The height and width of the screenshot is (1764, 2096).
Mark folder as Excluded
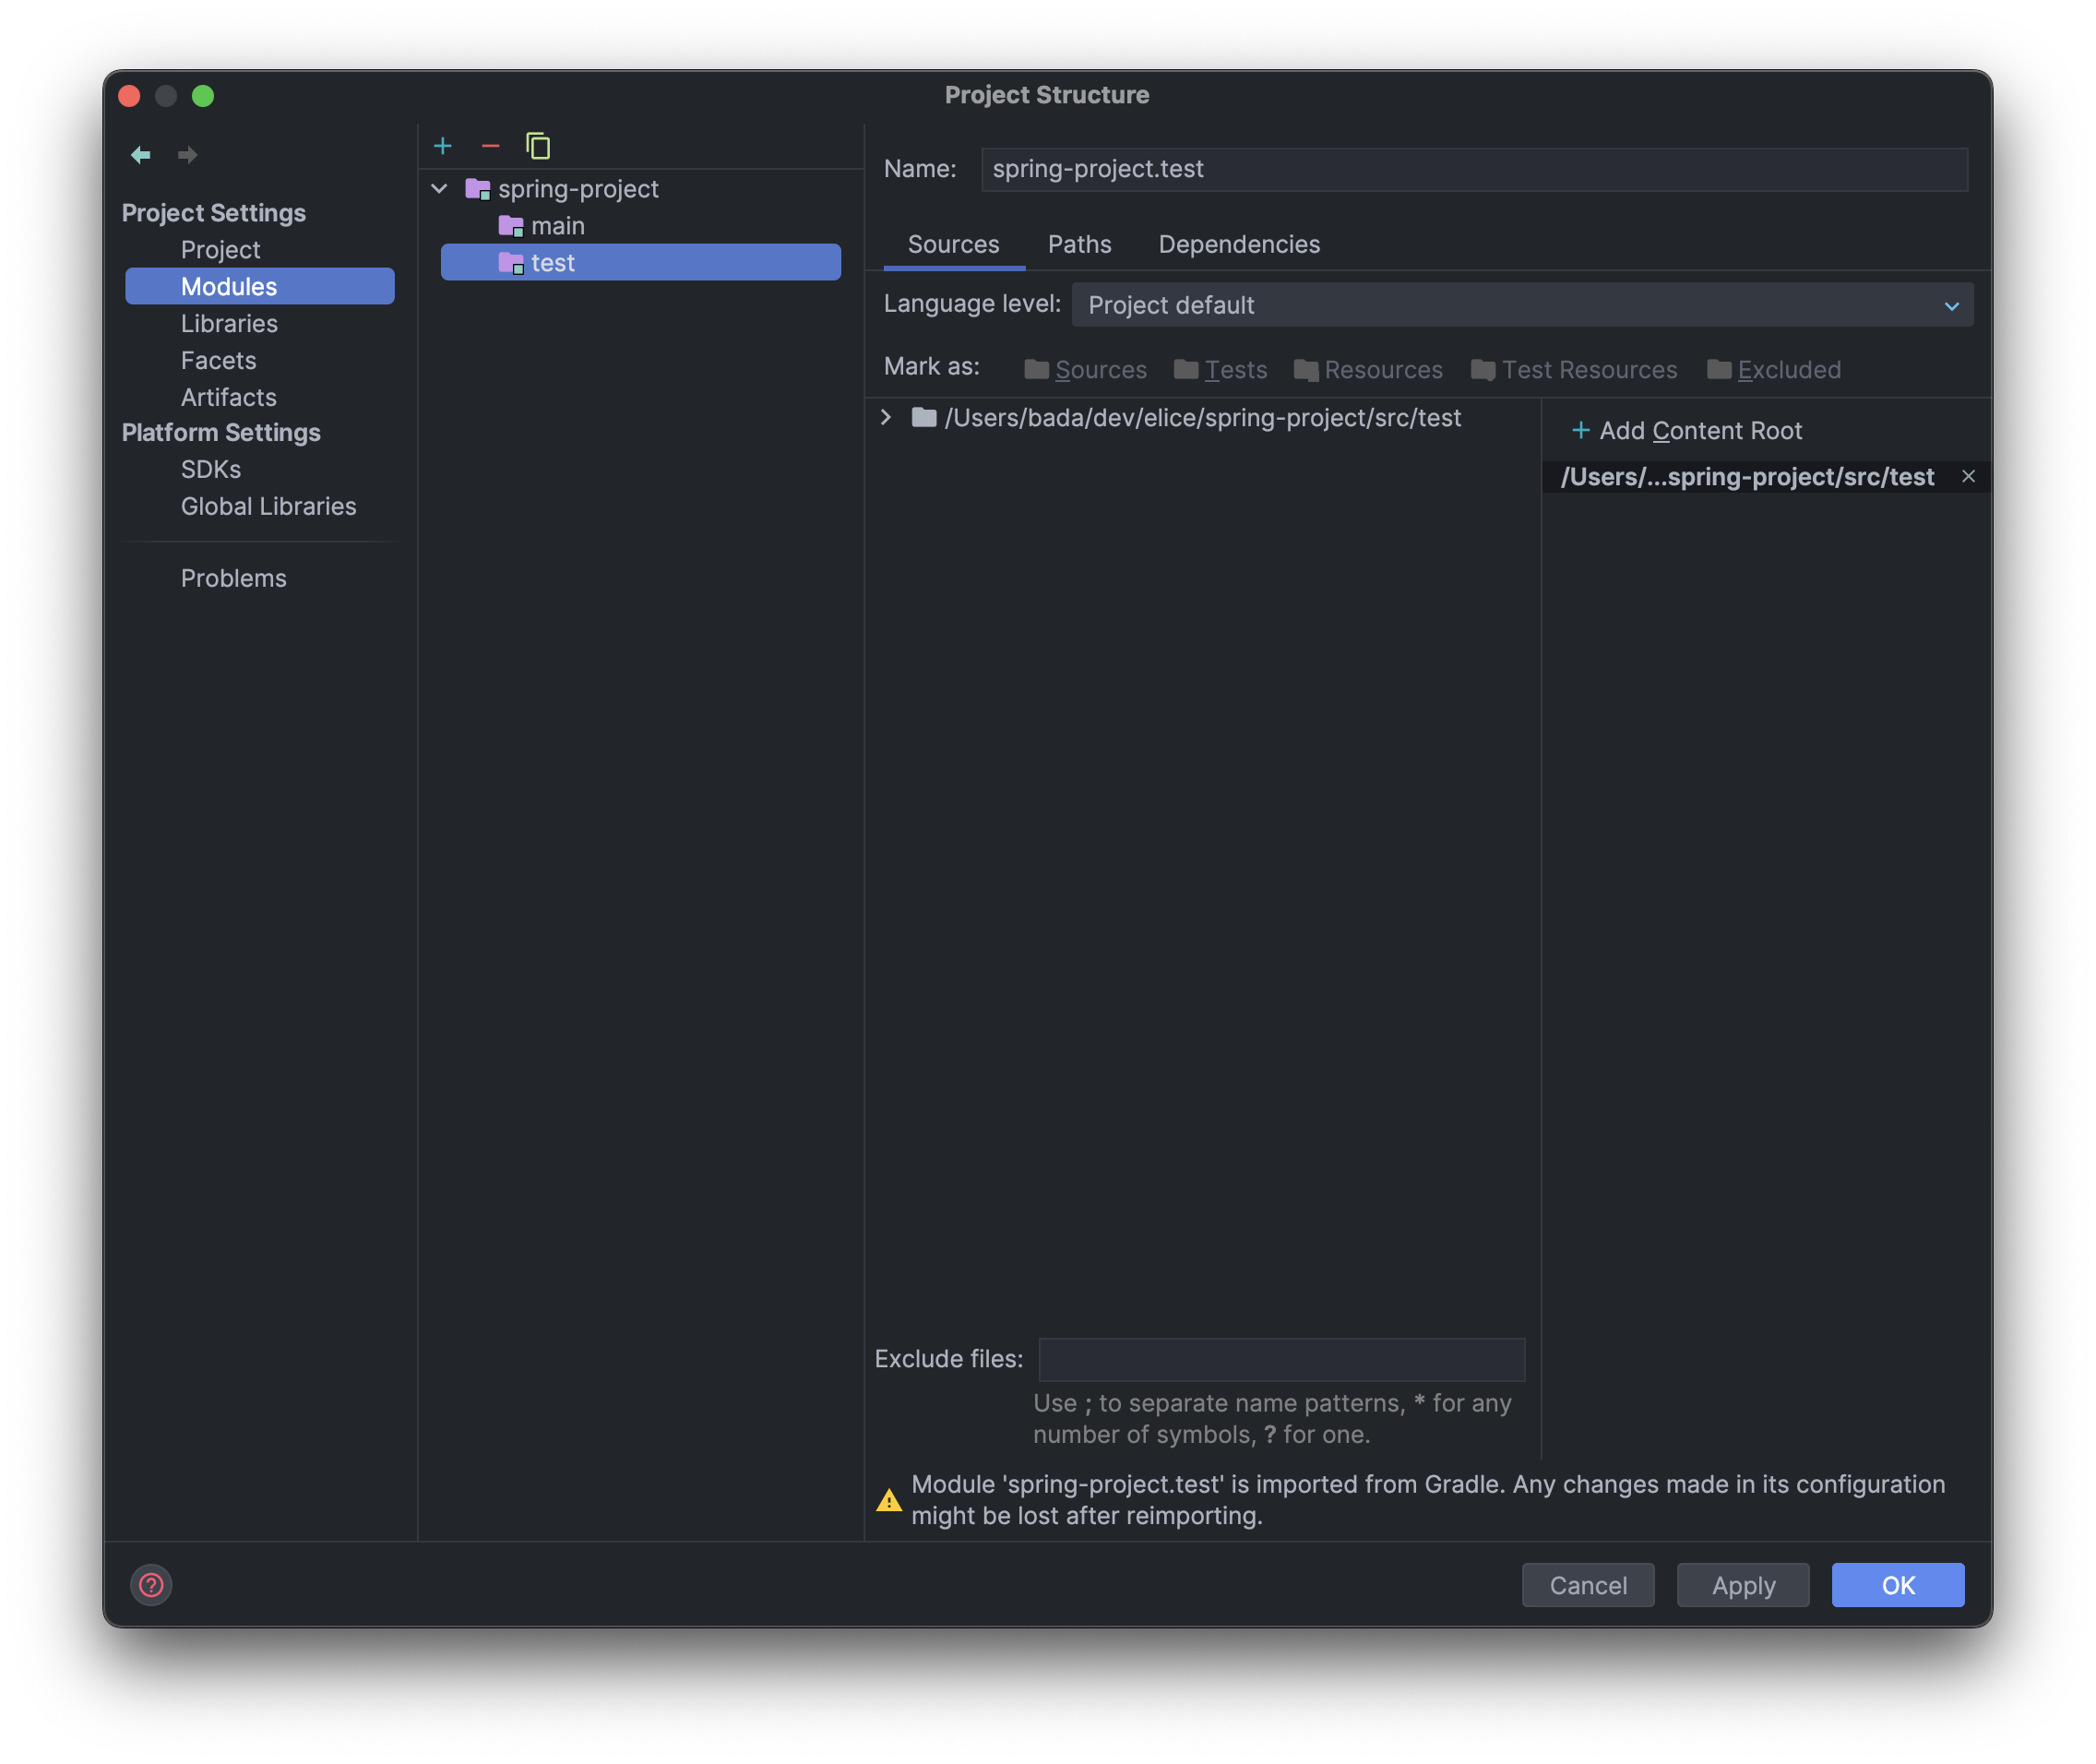click(x=1773, y=370)
